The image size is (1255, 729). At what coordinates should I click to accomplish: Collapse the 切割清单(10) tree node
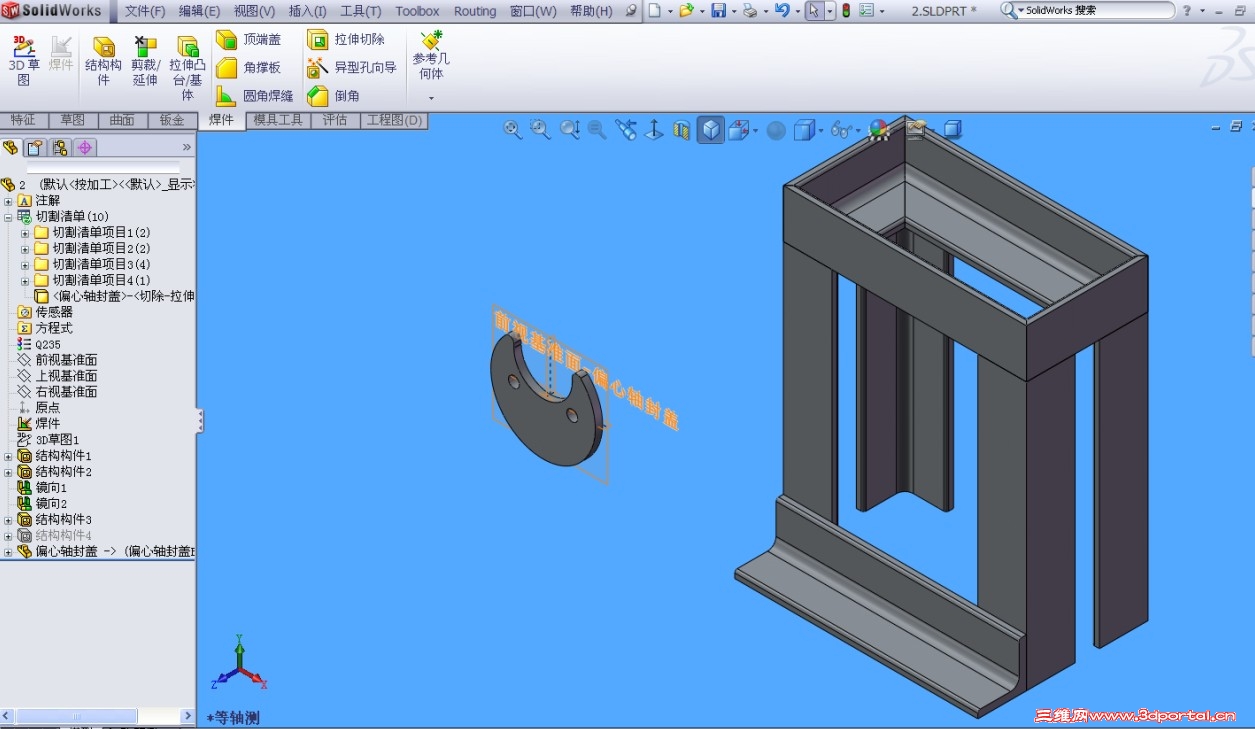click(x=8, y=216)
